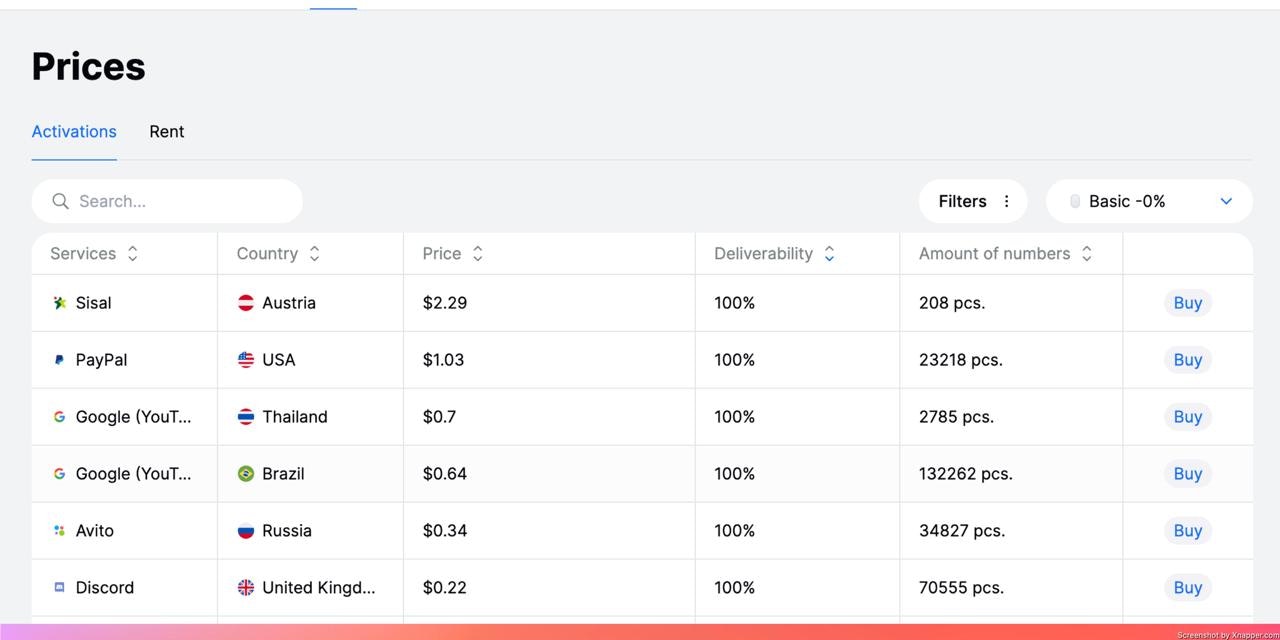Screen dimensions: 1280x640
Task: Click the Country column header text
Action: [x=267, y=254]
